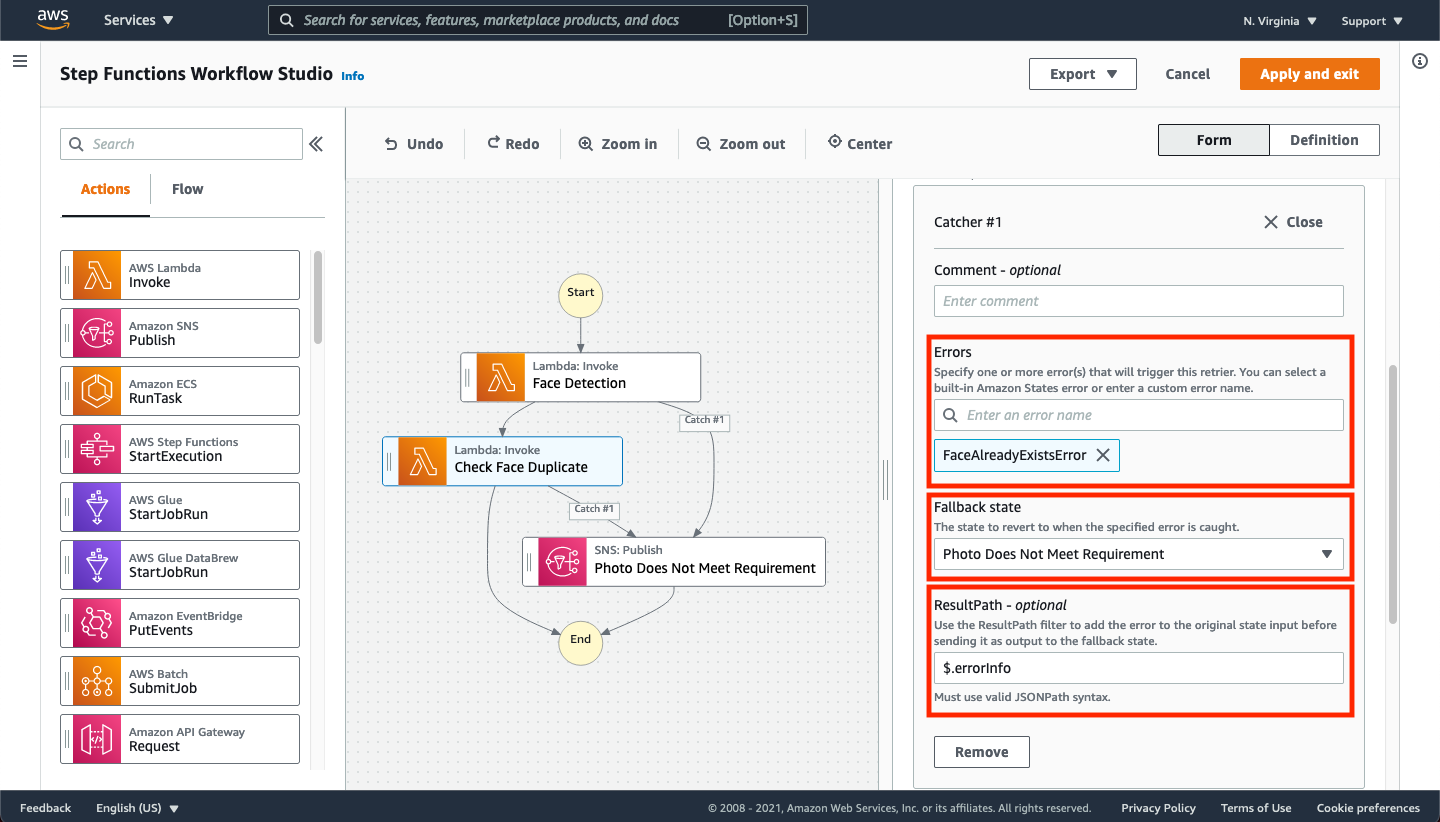Select the Glue DataBrew StartJobRun icon

coord(97,565)
